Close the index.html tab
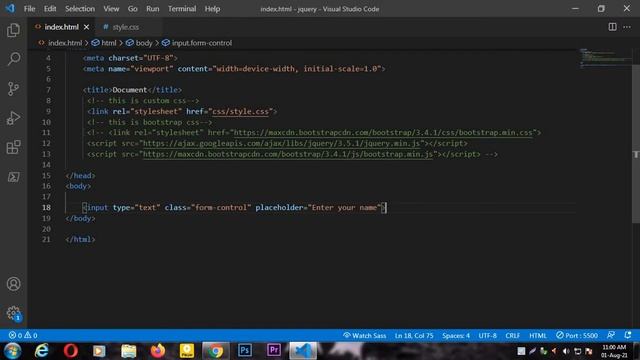640x360 pixels. [x=86, y=27]
